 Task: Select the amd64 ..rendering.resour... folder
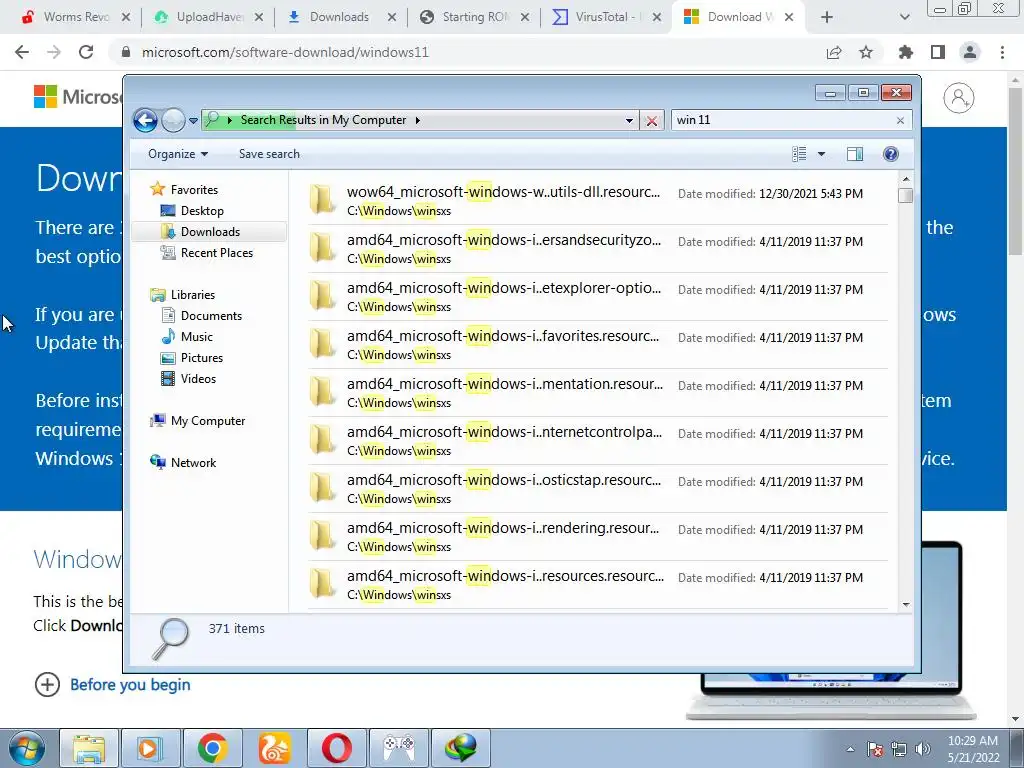pyautogui.click(x=598, y=537)
